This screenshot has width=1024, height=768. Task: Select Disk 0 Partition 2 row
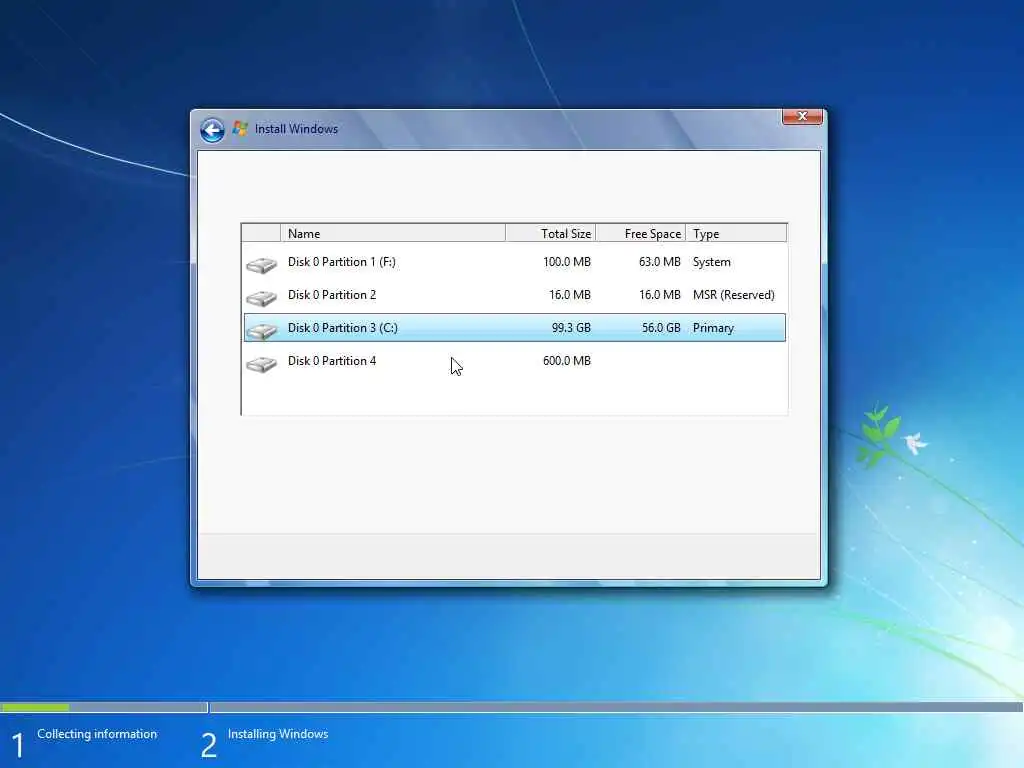(515, 295)
